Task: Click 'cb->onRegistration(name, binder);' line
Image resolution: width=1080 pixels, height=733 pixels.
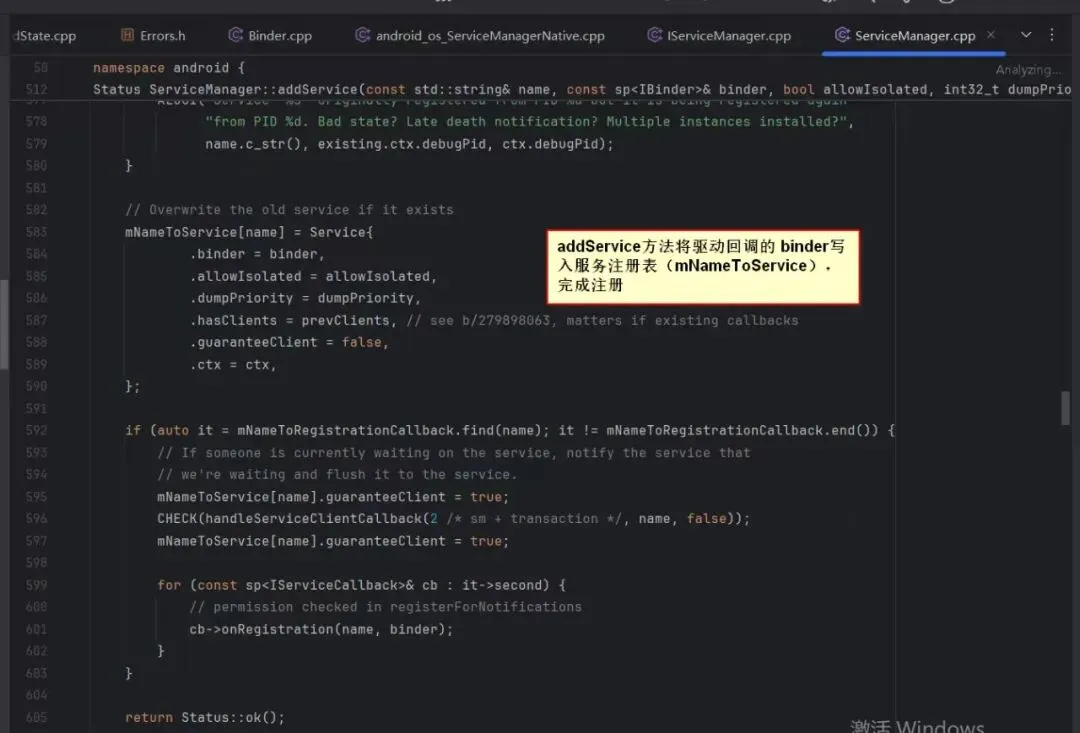Action: point(321,629)
